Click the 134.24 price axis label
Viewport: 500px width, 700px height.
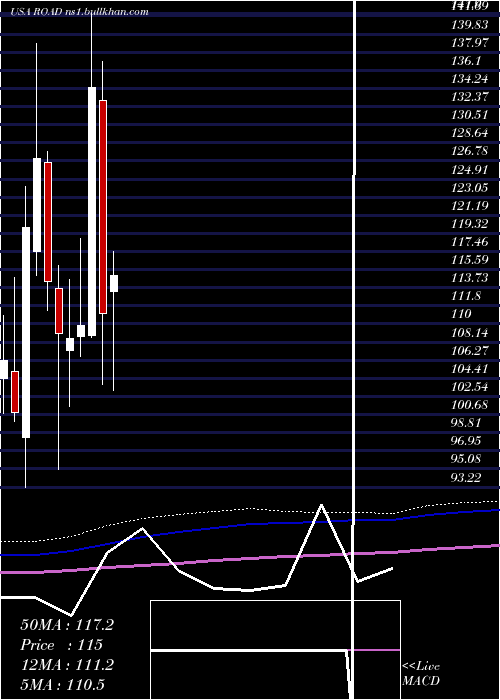470,79
